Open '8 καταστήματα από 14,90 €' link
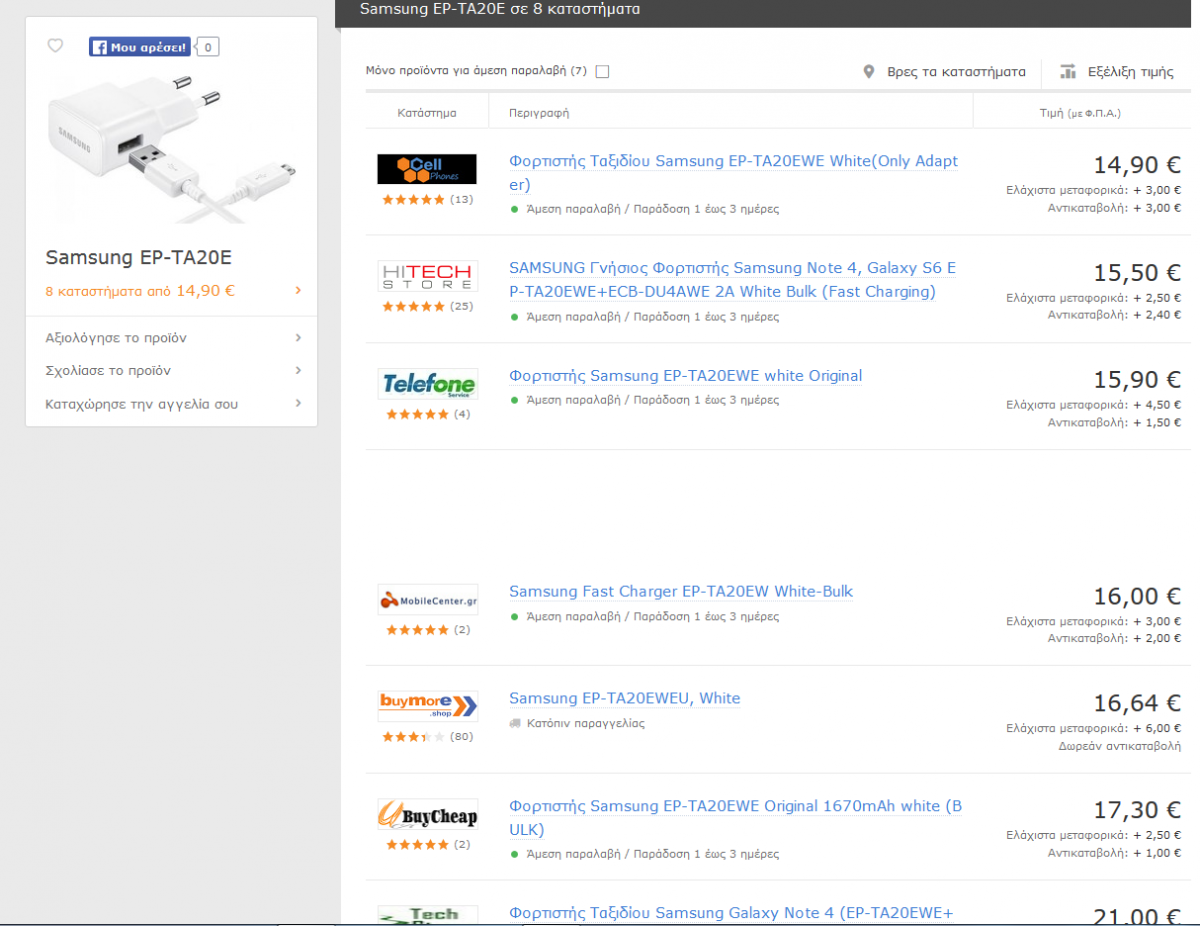This screenshot has width=1200, height=926. (x=140, y=291)
